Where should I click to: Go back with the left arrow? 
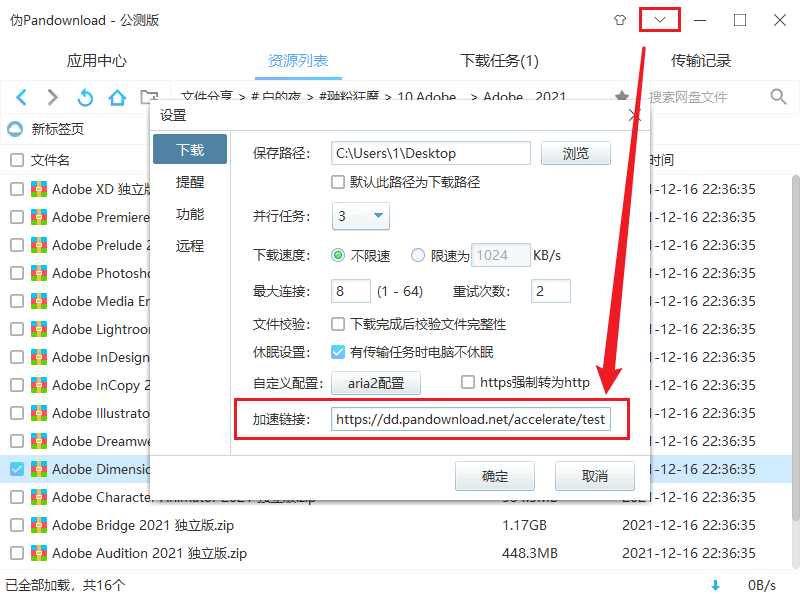(21, 97)
